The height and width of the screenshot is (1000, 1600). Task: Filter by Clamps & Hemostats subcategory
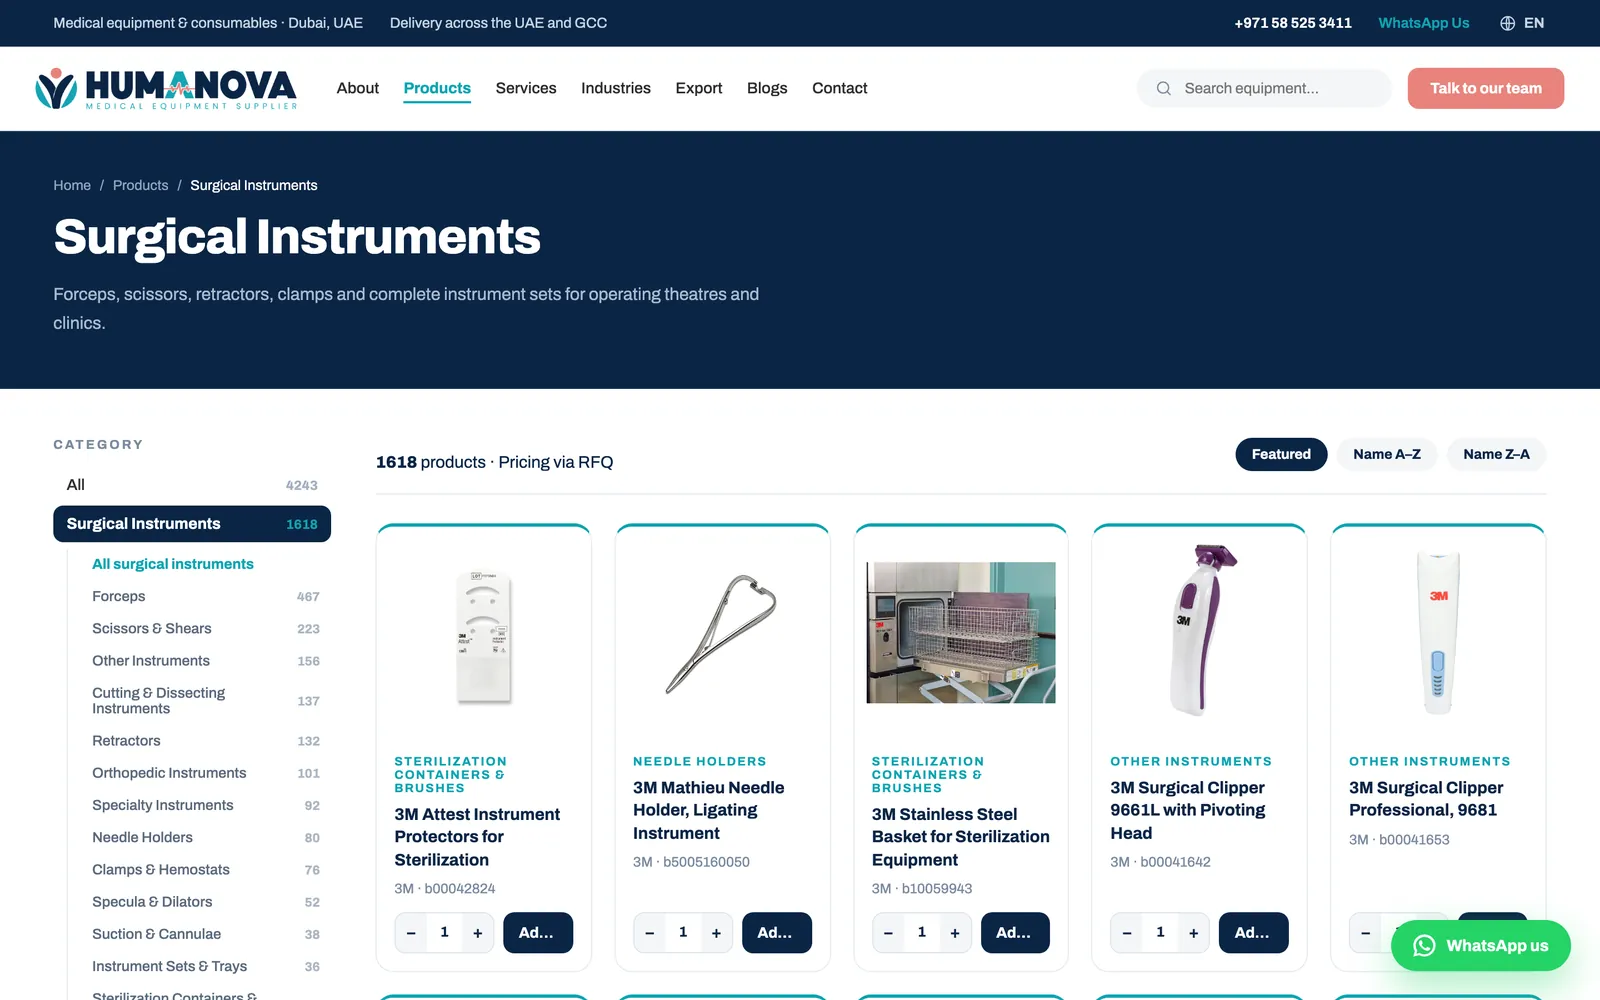[x=206, y=870]
